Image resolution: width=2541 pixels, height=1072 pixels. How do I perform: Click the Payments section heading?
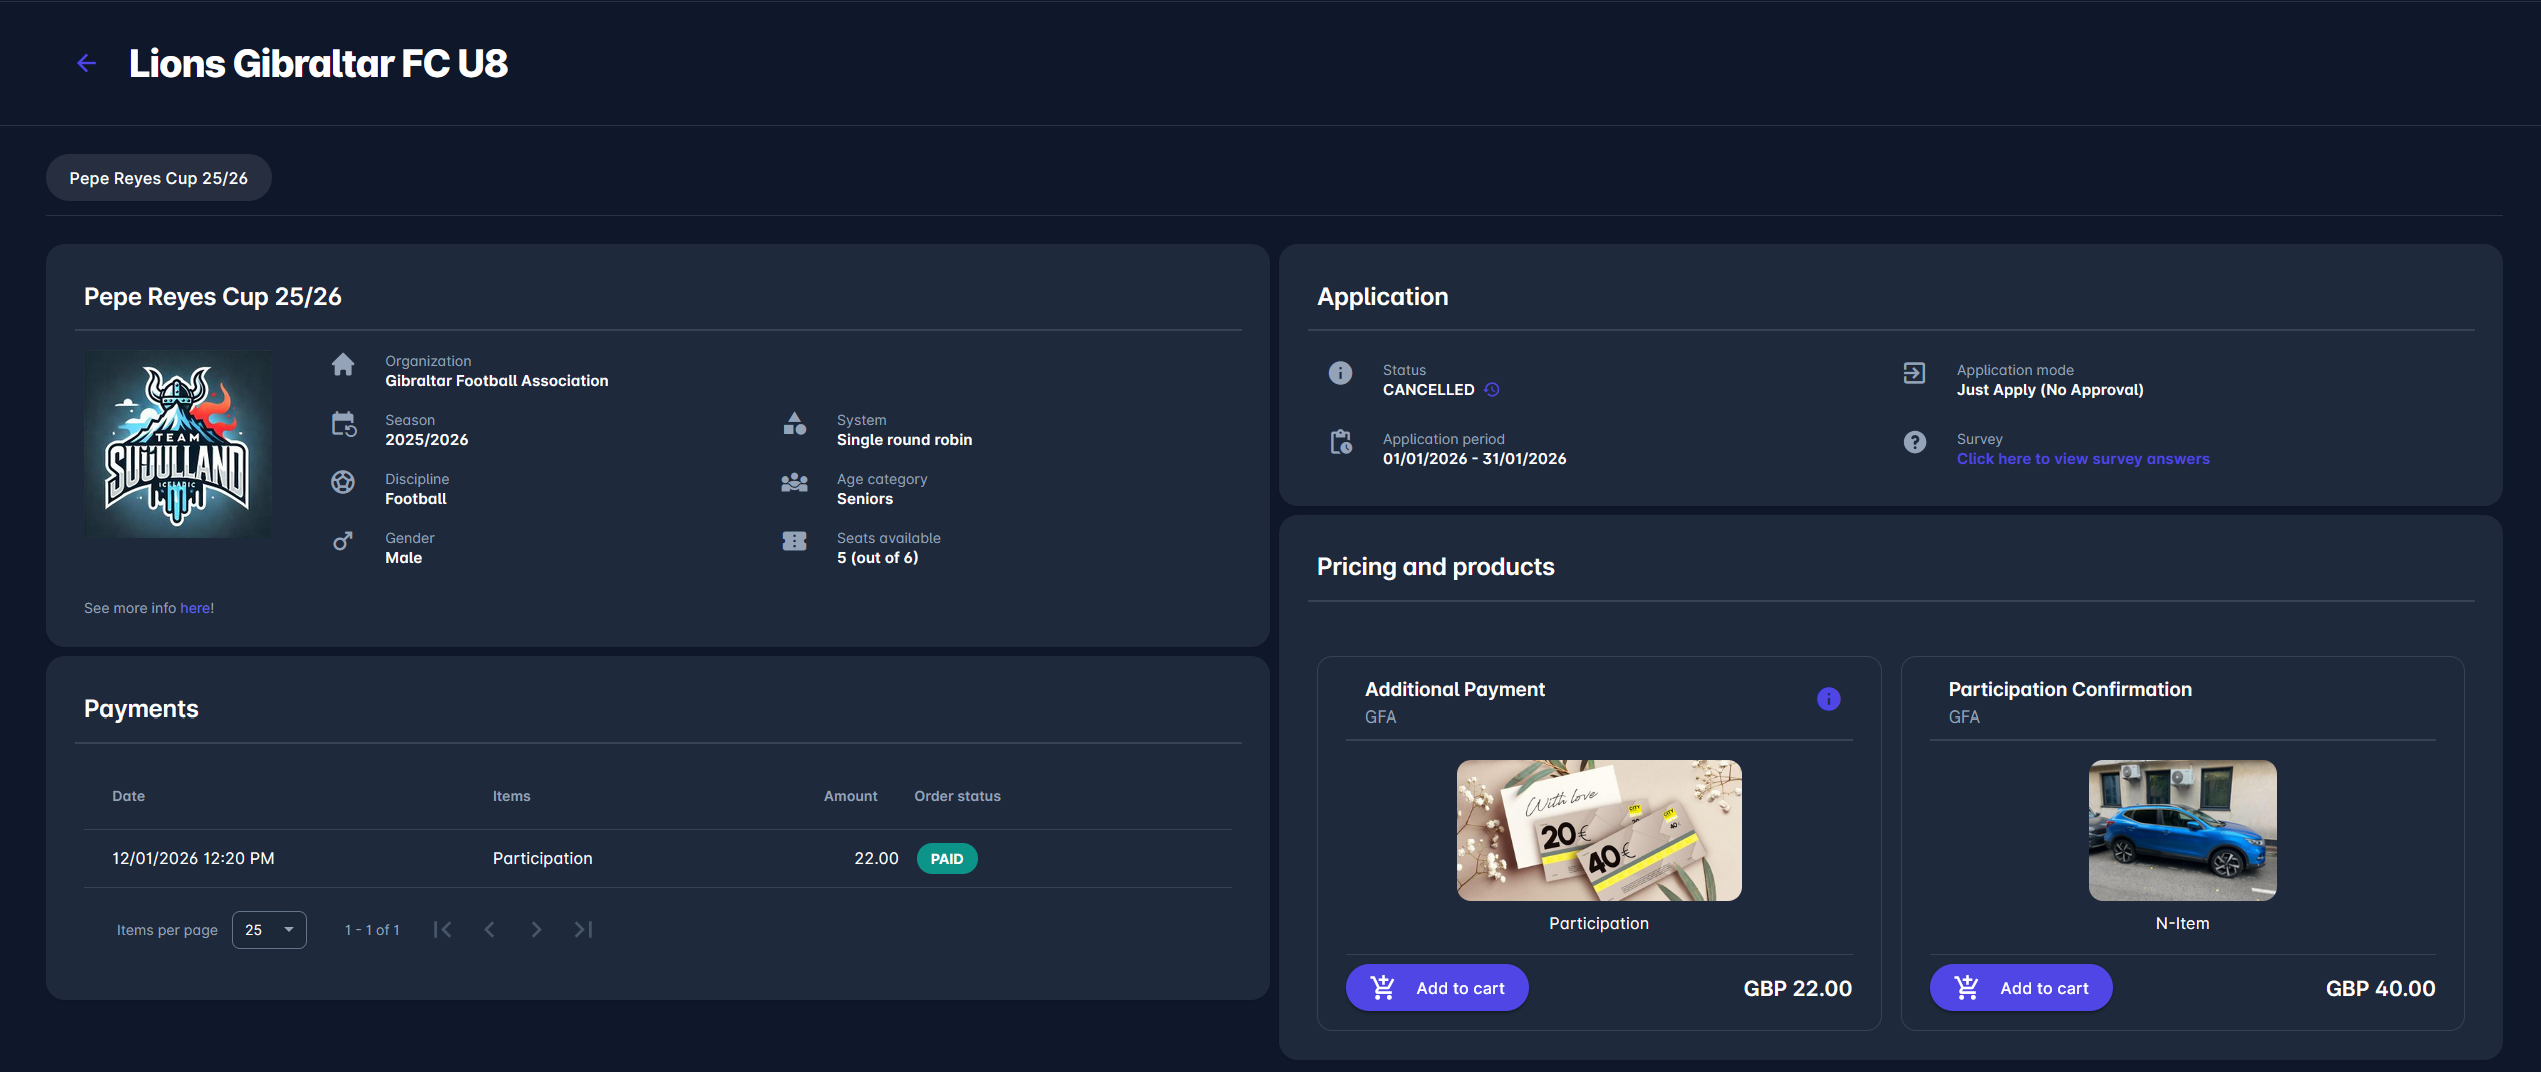[x=141, y=708]
